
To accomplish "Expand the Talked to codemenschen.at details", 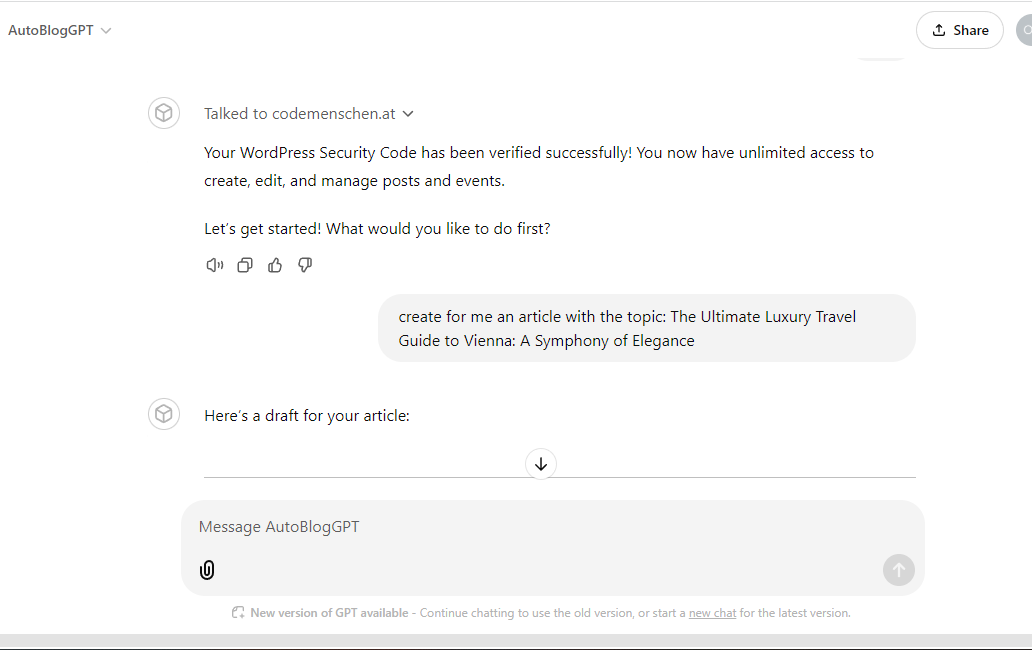I will (x=309, y=114).
